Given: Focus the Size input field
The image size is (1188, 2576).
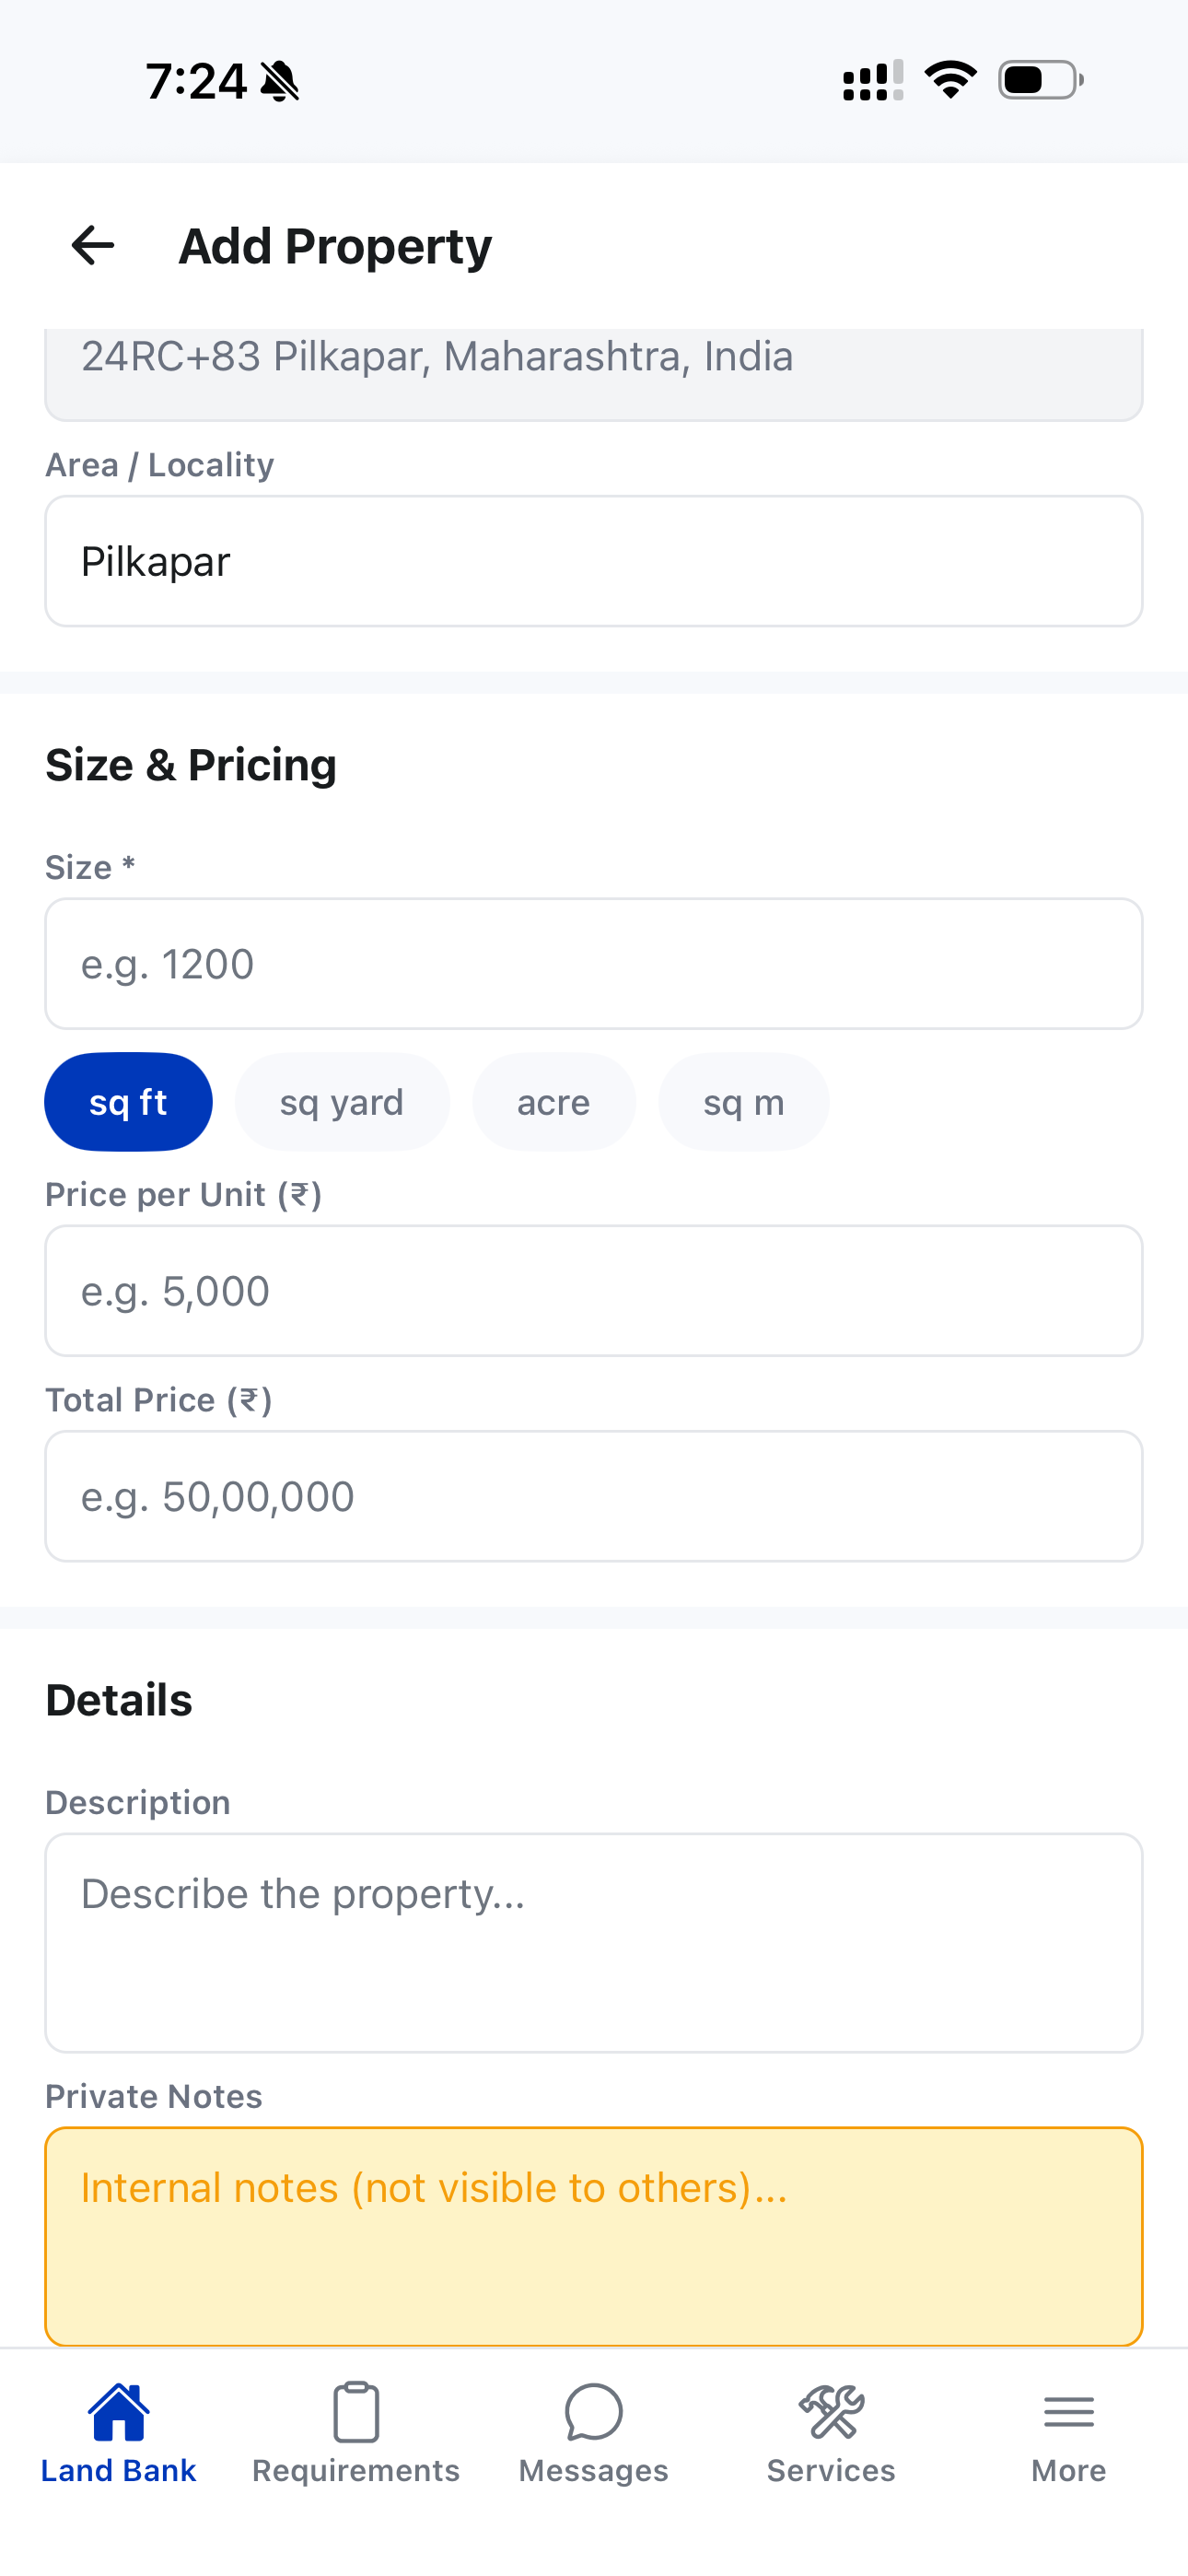Looking at the screenshot, I should (x=594, y=964).
